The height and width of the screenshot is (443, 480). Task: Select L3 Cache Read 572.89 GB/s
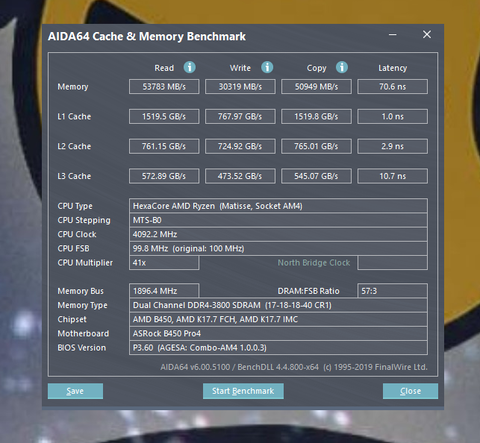[164, 176]
